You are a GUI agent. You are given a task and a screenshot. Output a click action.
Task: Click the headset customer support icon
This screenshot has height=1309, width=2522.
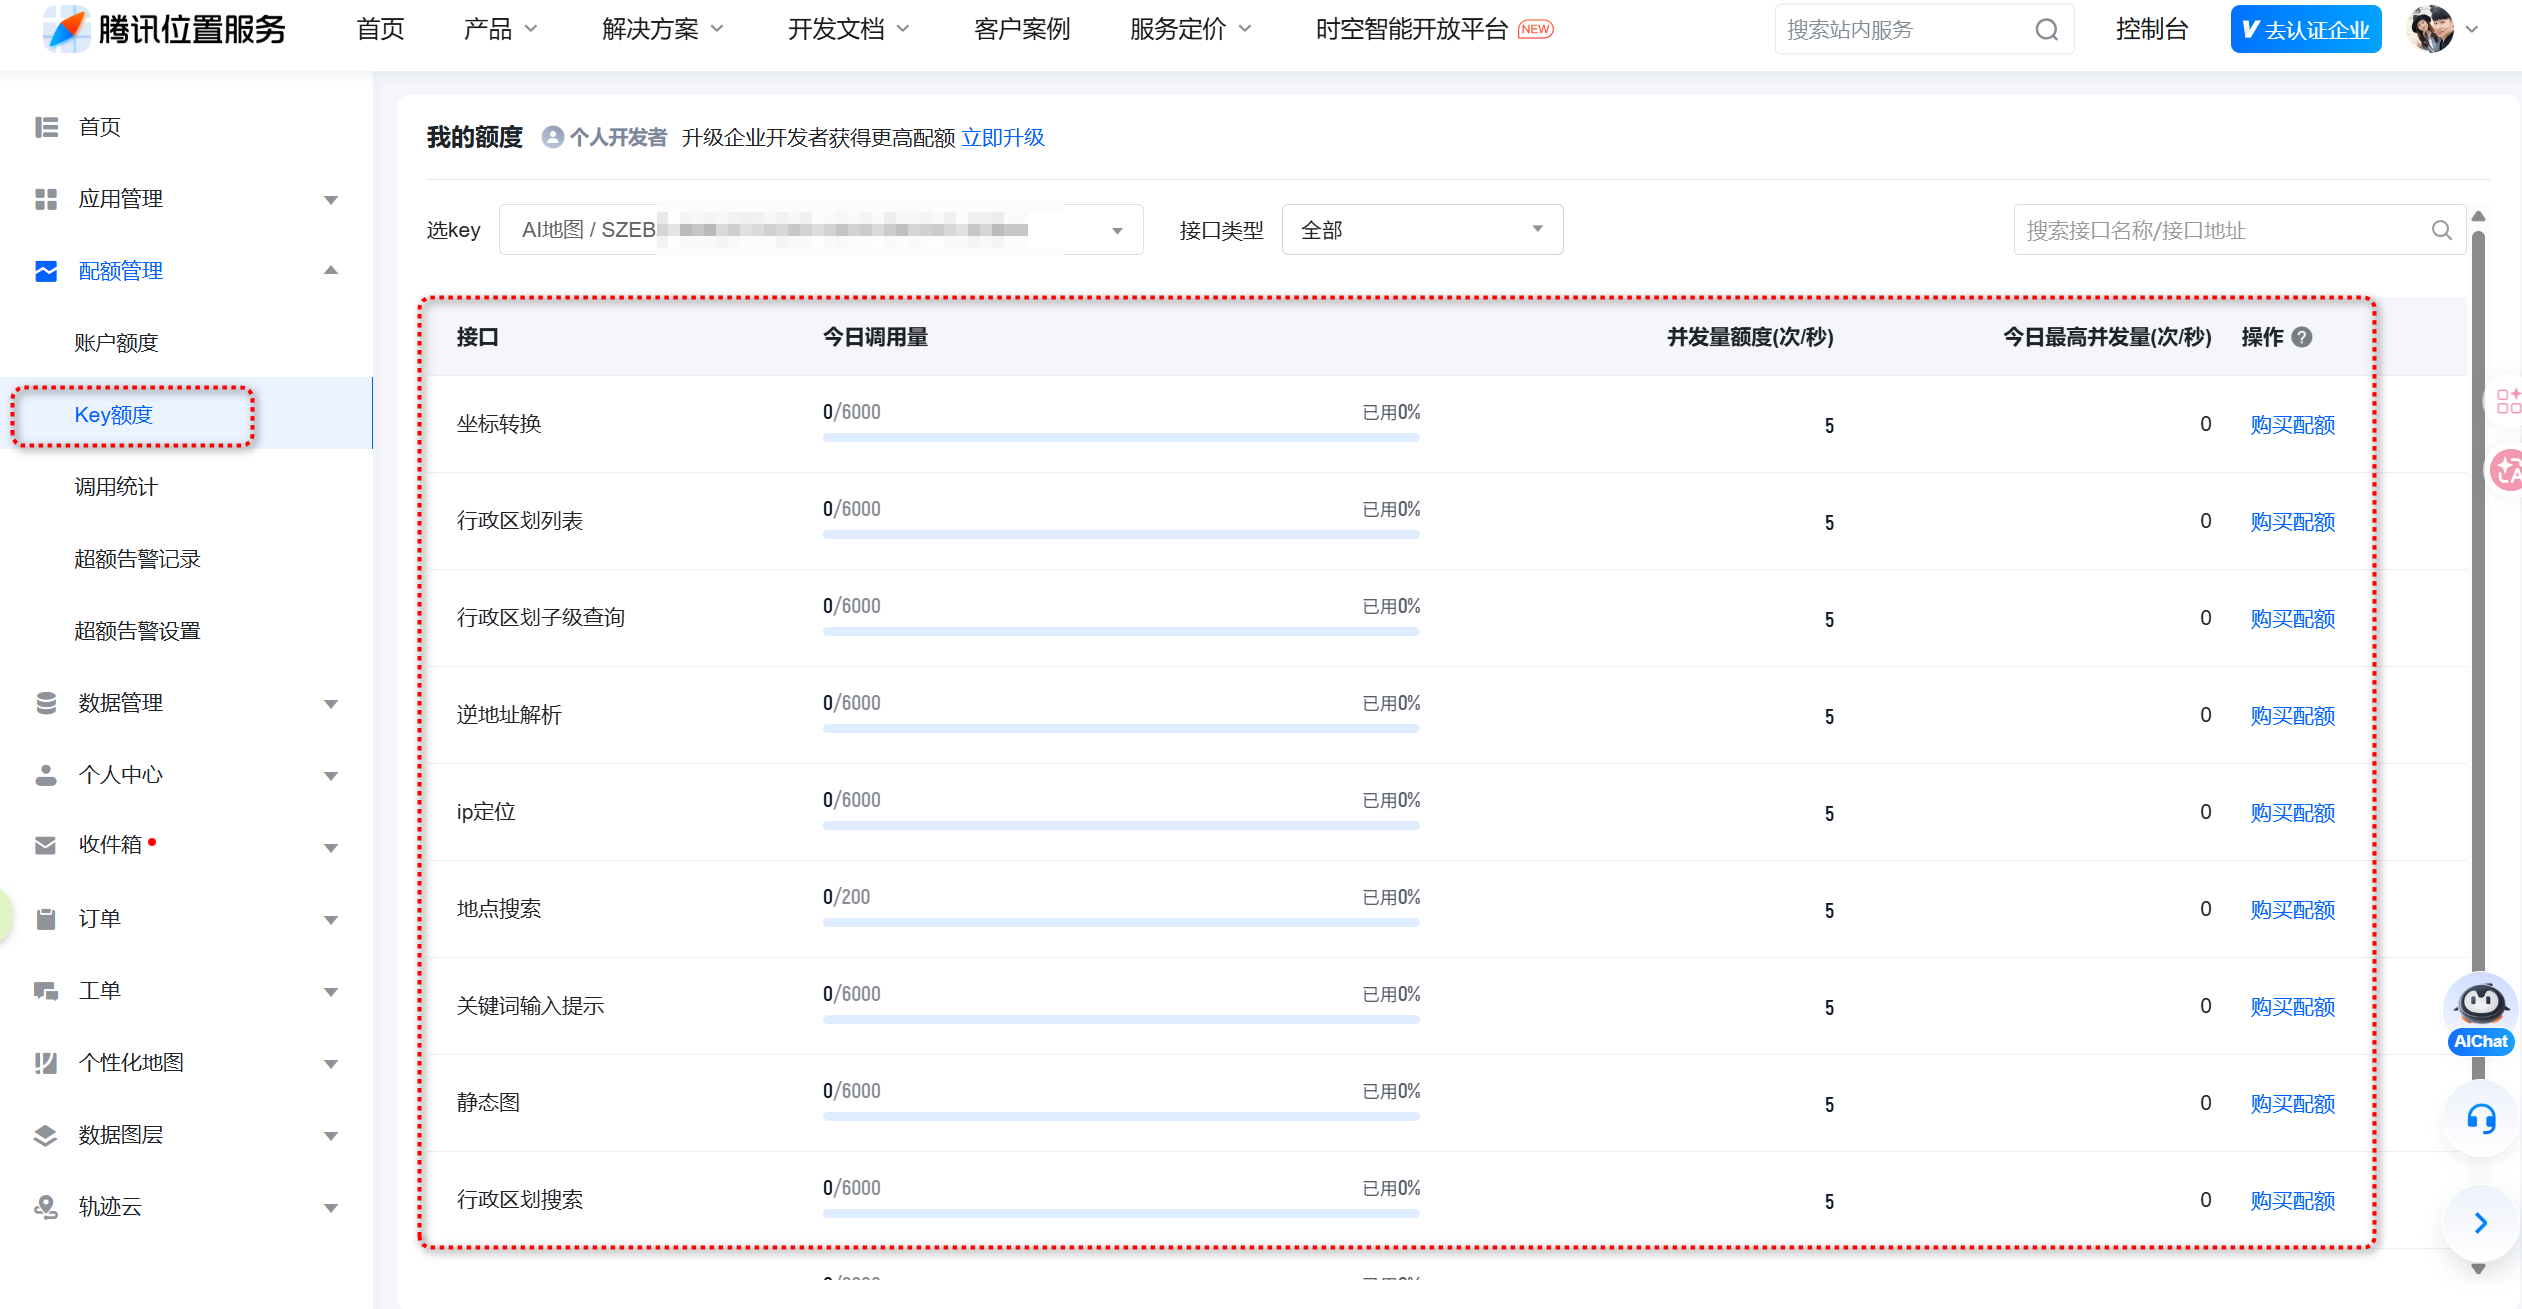(2481, 1119)
